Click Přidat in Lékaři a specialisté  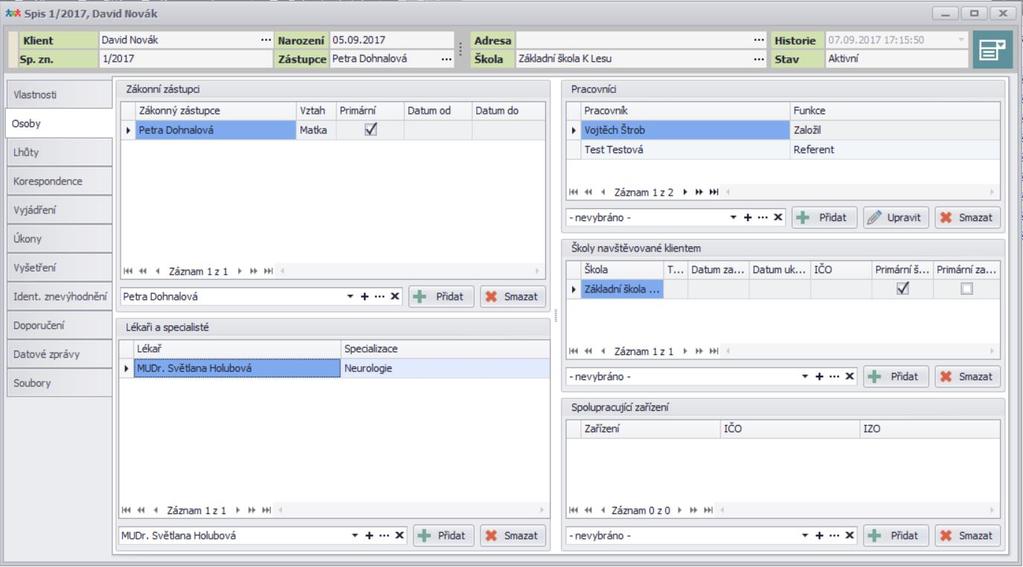click(443, 535)
